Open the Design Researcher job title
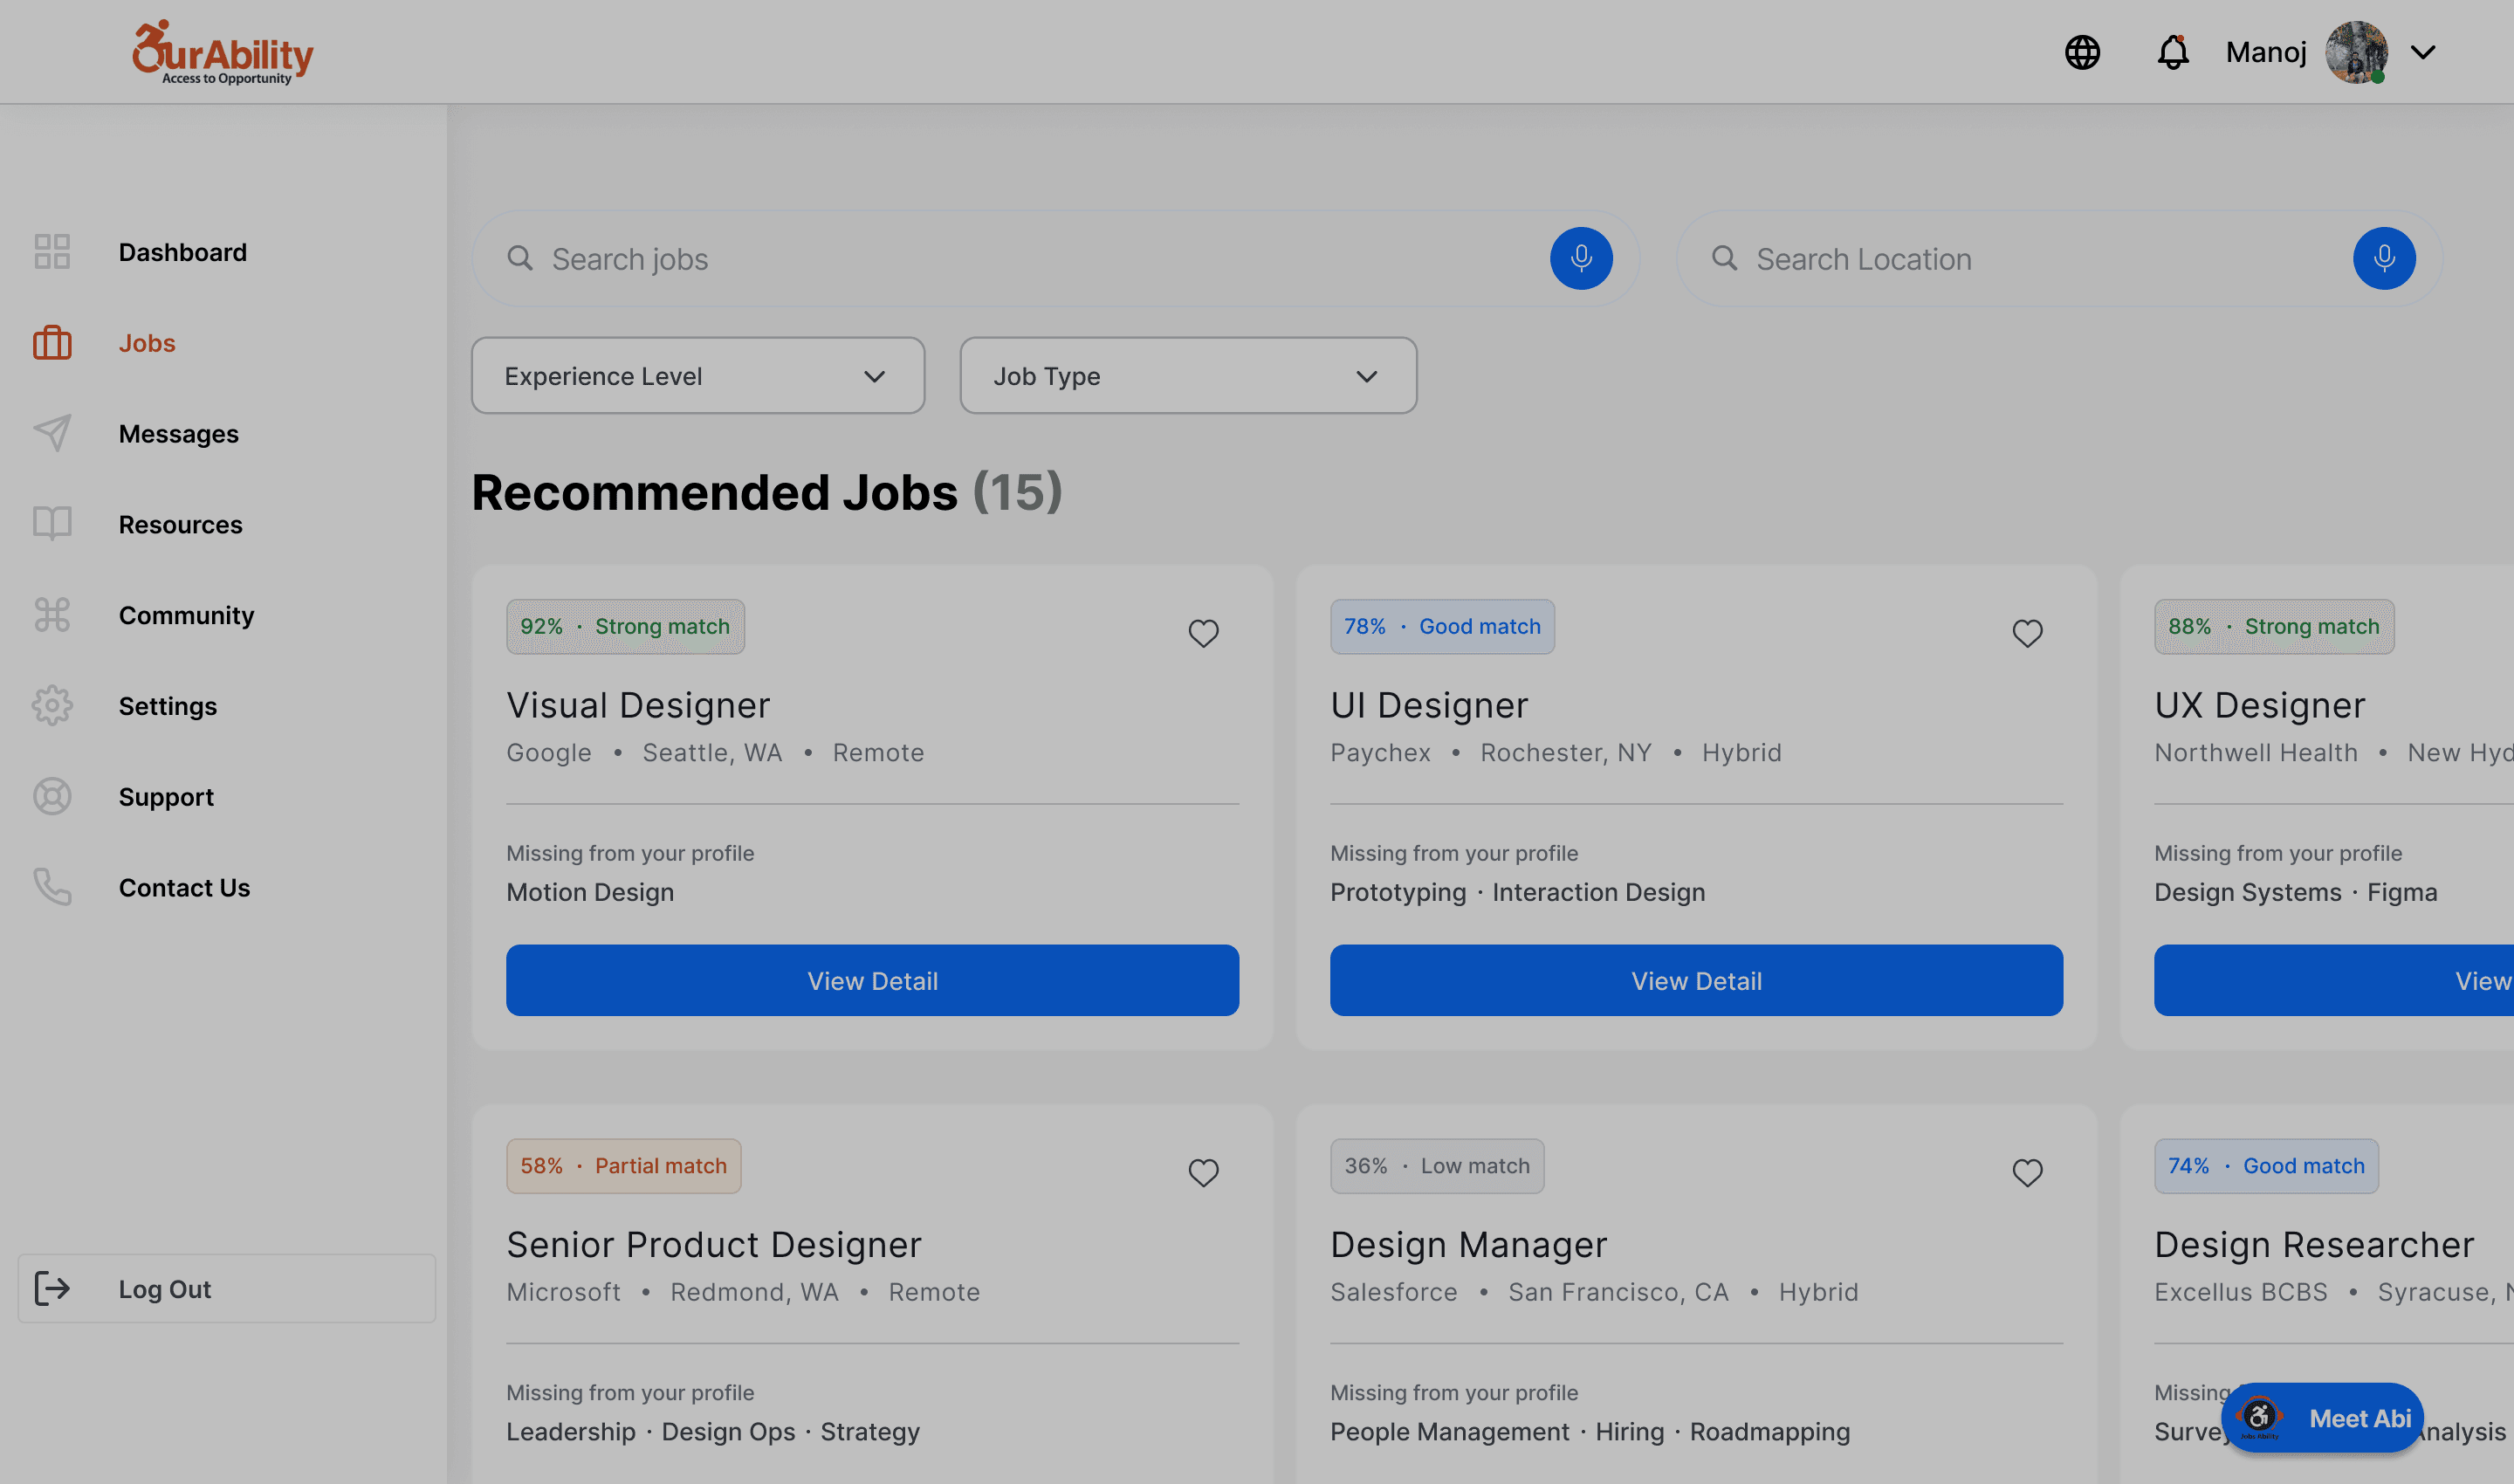Viewport: 2514px width, 1484px height. point(2314,1245)
